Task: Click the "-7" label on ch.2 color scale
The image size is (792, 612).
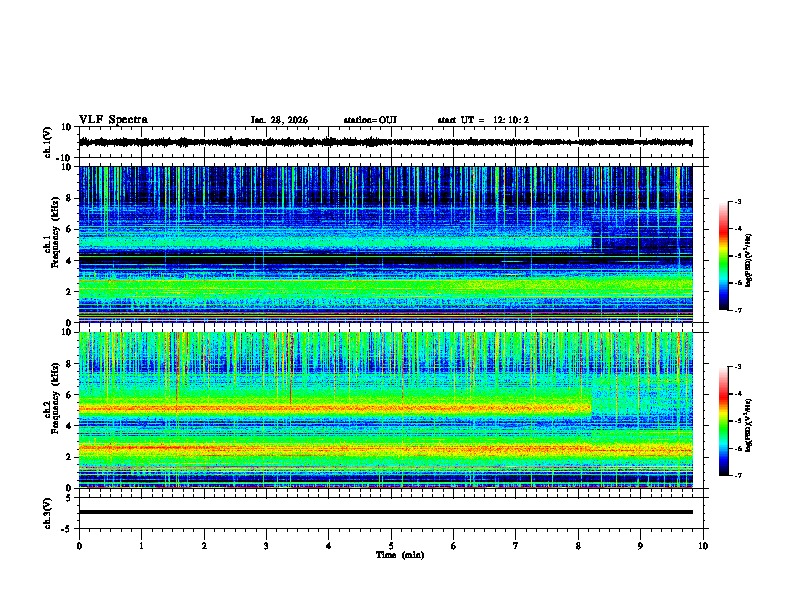Action: [737, 475]
